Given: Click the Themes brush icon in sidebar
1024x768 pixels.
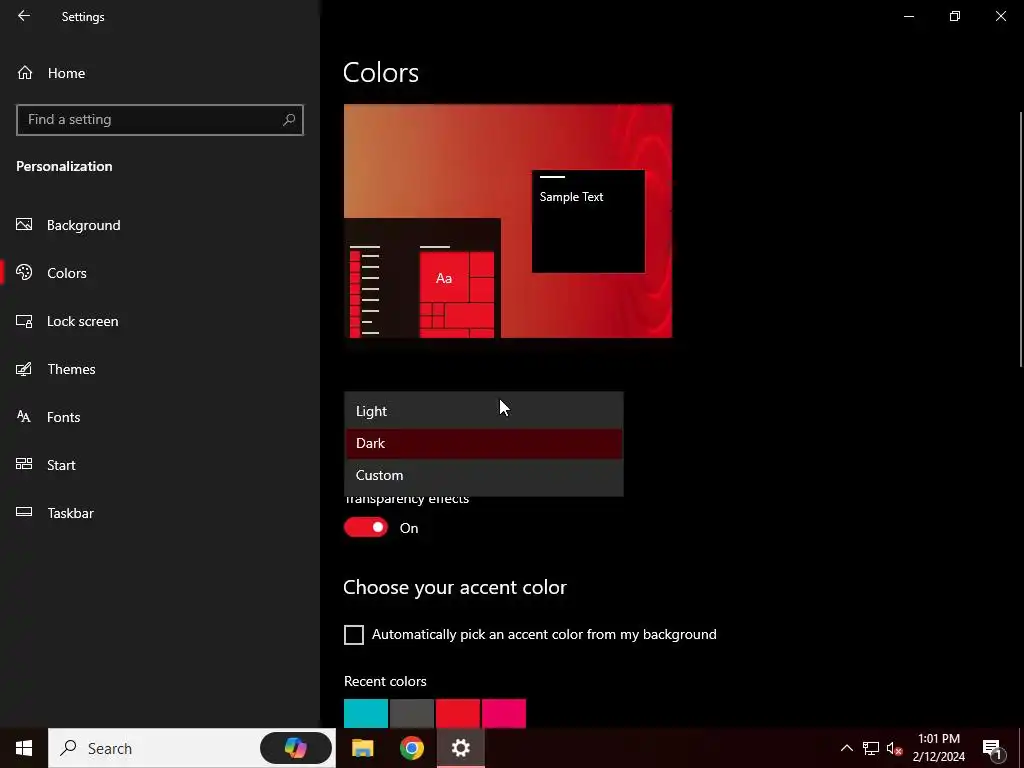Looking at the screenshot, I should tap(24, 369).
